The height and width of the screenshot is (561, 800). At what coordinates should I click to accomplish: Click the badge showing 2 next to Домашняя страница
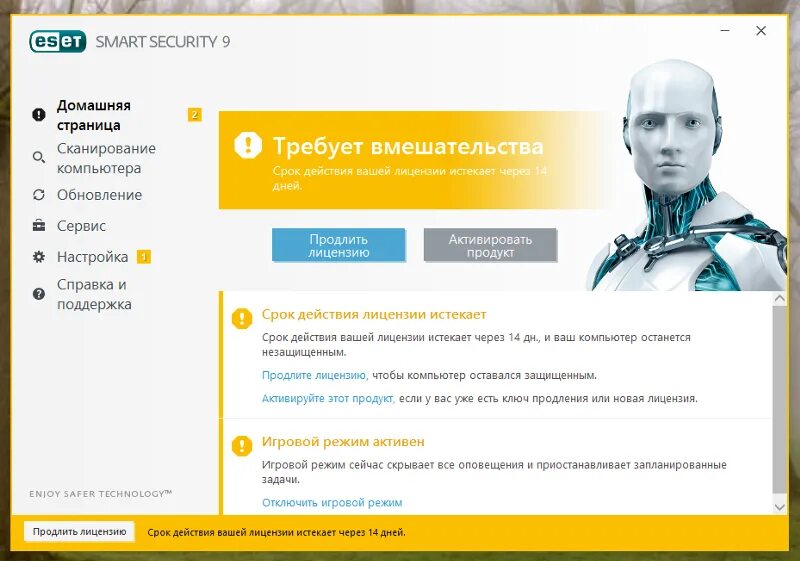click(x=194, y=115)
